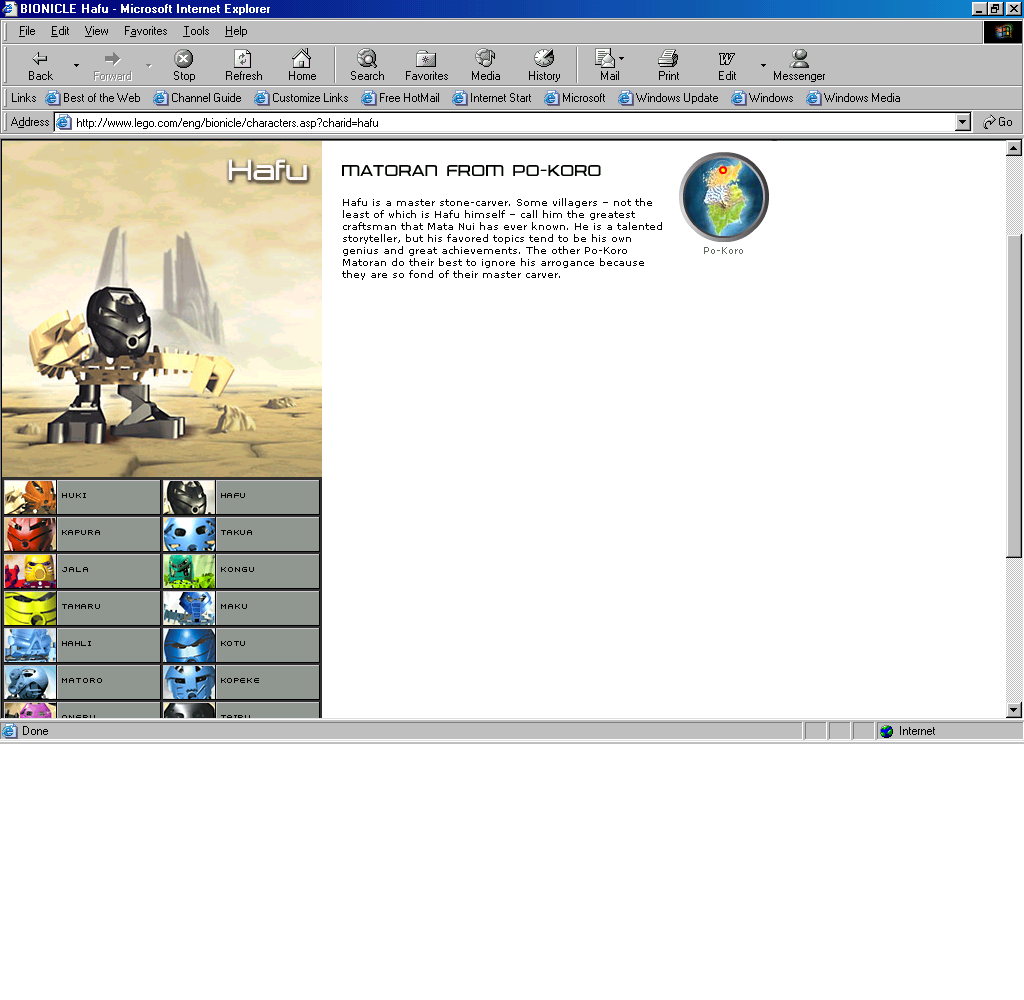This screenshot has width=1024, height=1000.
Task: Open the Edit menu
Action: coord(60,31)
